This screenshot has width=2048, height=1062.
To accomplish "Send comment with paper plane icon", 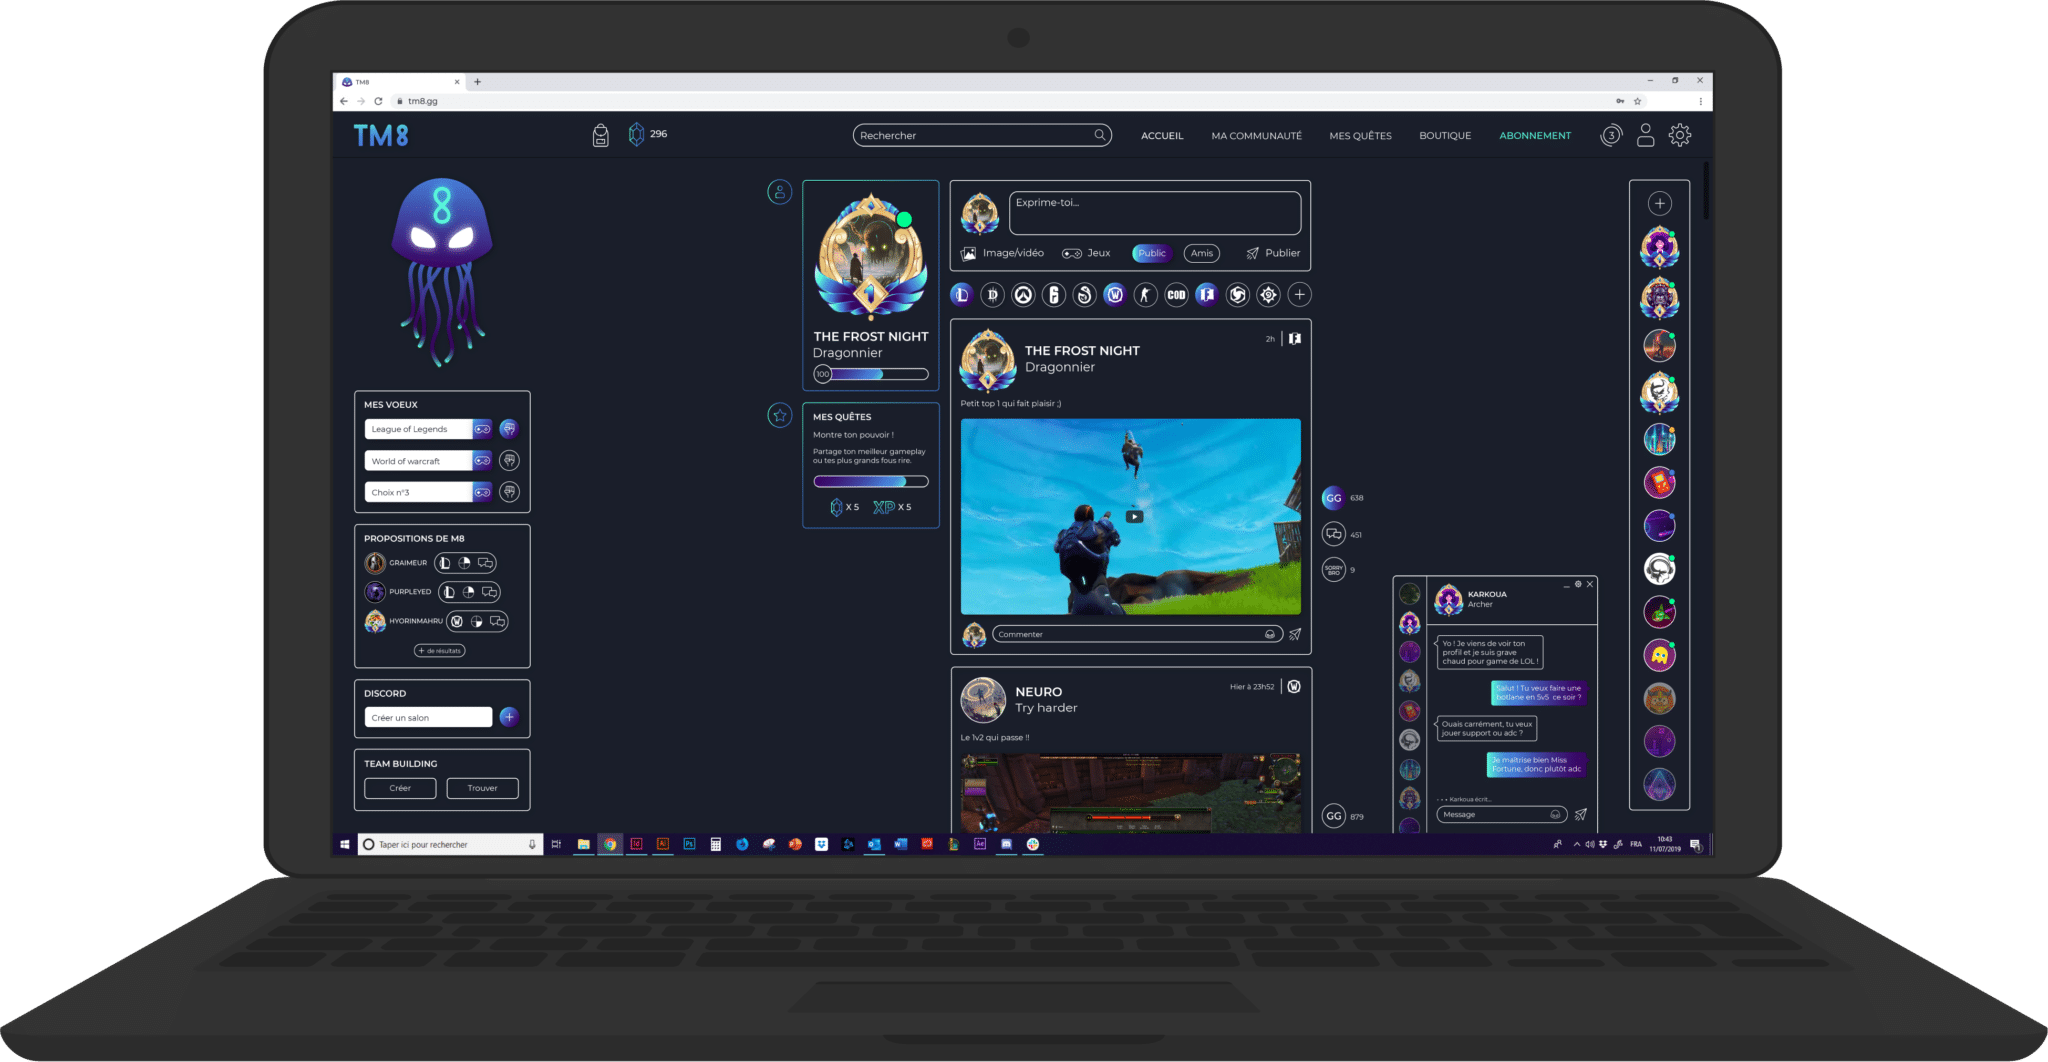I will click(x=1295, y=634).
